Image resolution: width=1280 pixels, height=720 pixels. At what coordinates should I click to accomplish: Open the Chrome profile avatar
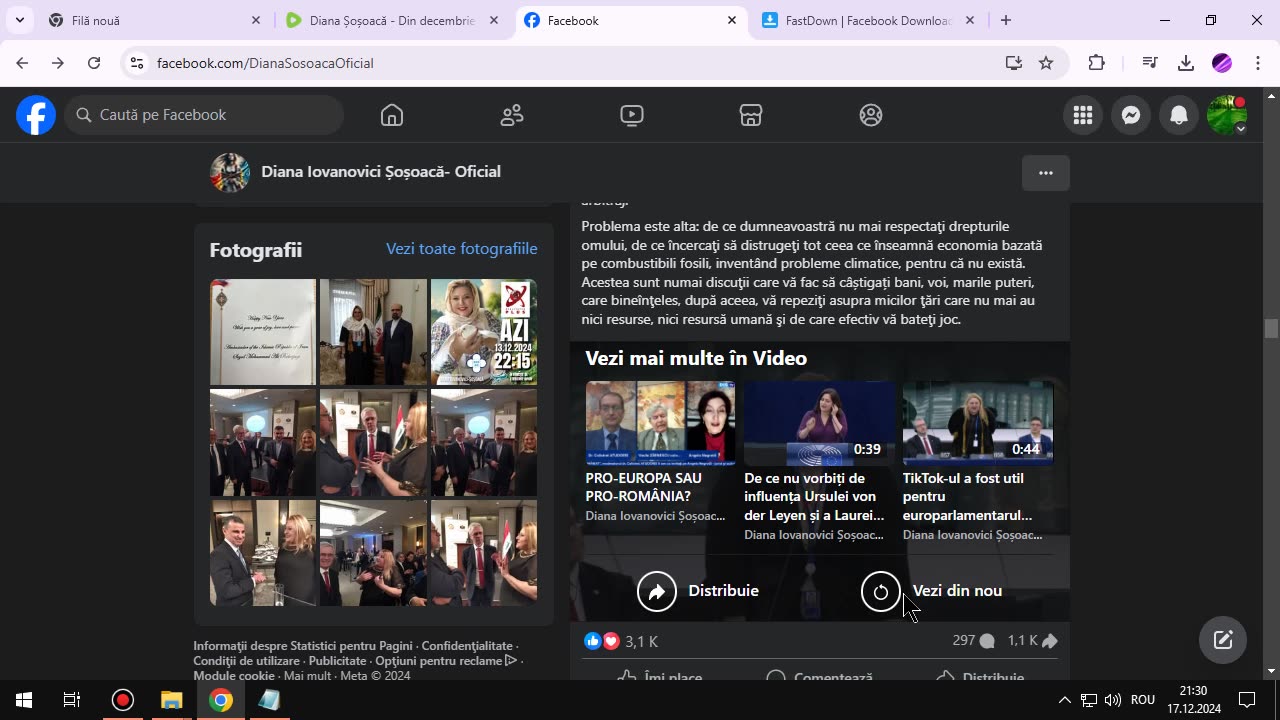(1222, 63)
